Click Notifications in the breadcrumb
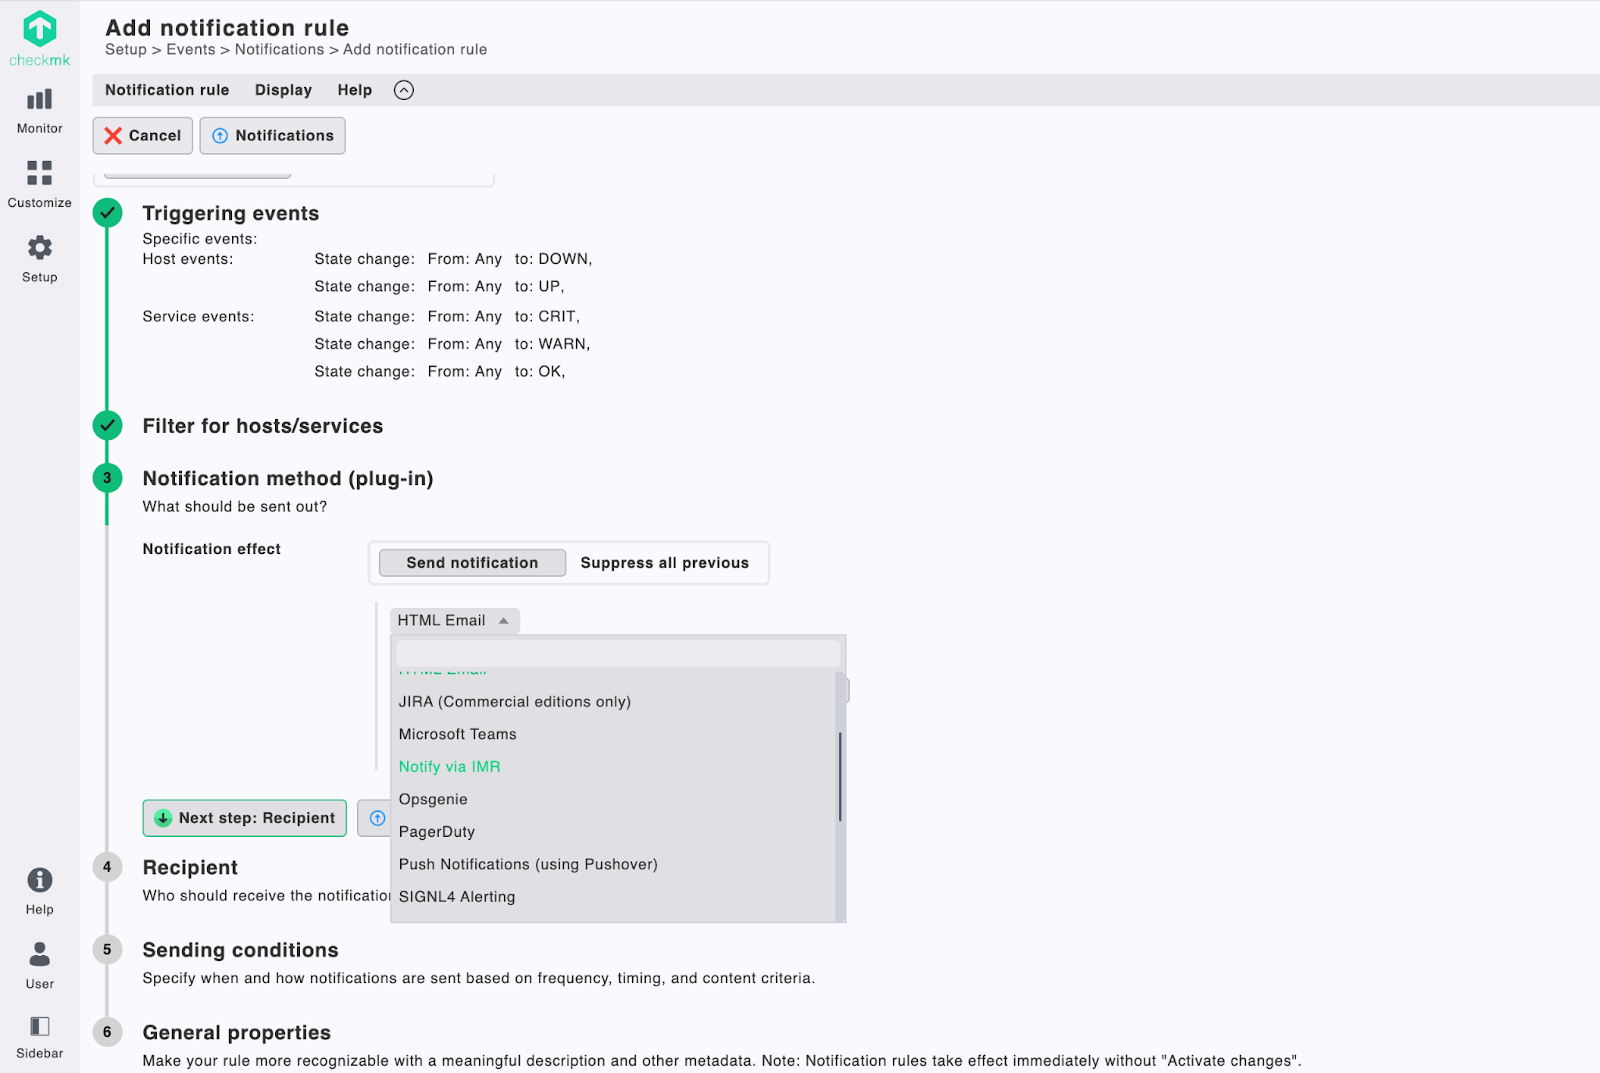The height and width of the screenshot is (1073, 1600). tap(279, 50)
